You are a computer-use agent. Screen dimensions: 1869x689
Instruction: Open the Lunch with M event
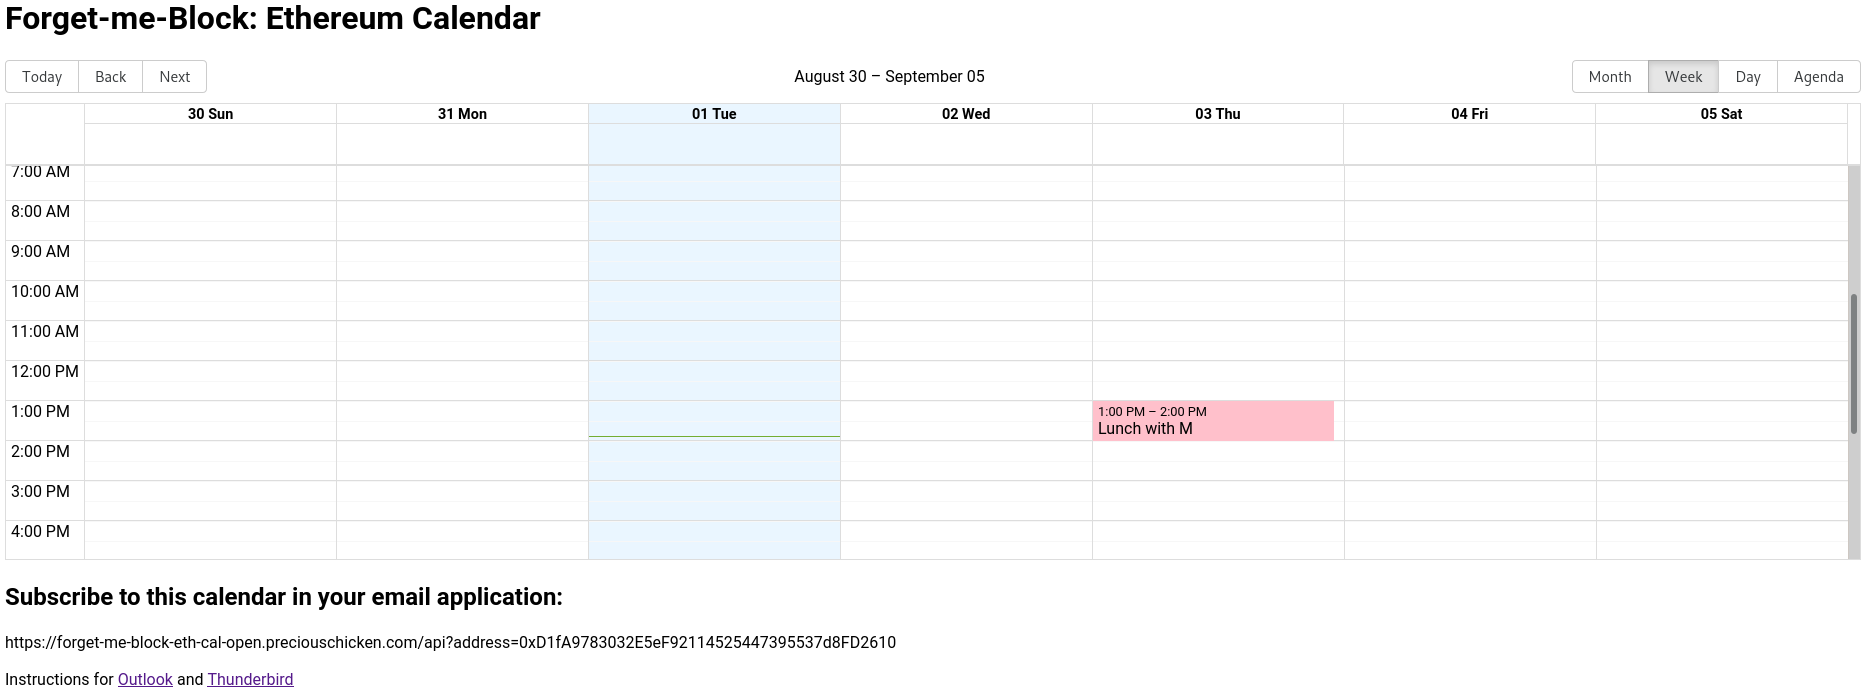1213,421
